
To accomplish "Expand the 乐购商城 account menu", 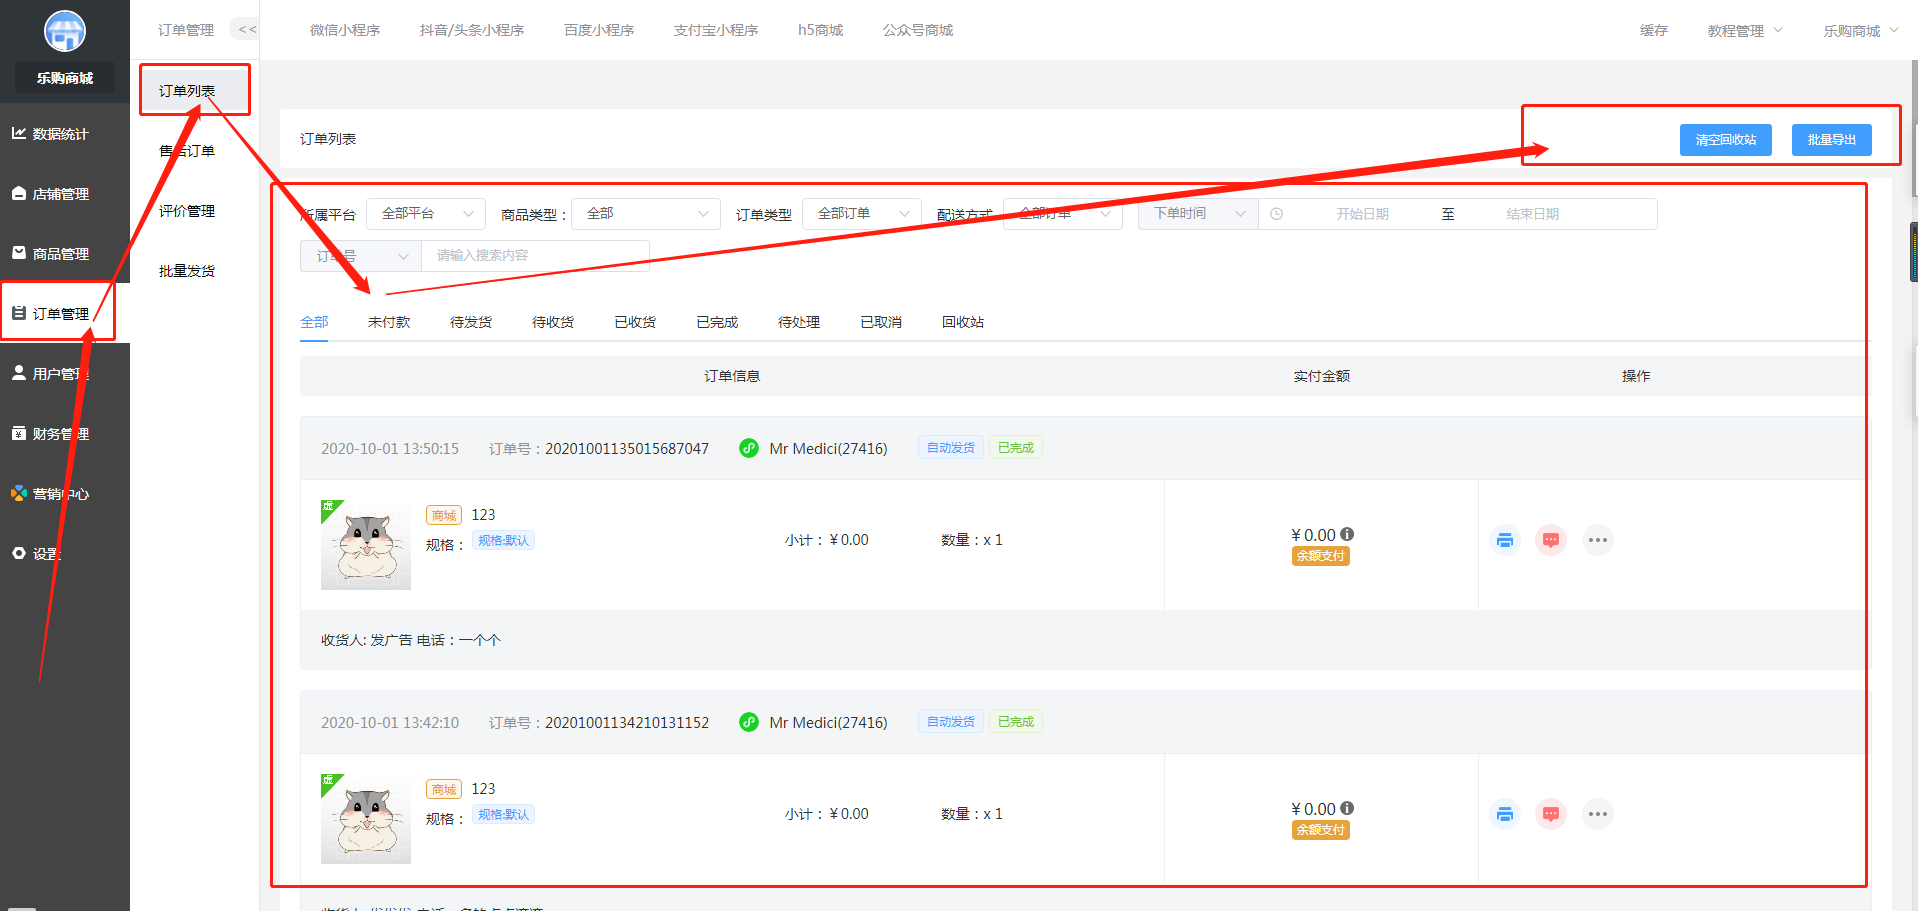I will (x=1861, y=31).
